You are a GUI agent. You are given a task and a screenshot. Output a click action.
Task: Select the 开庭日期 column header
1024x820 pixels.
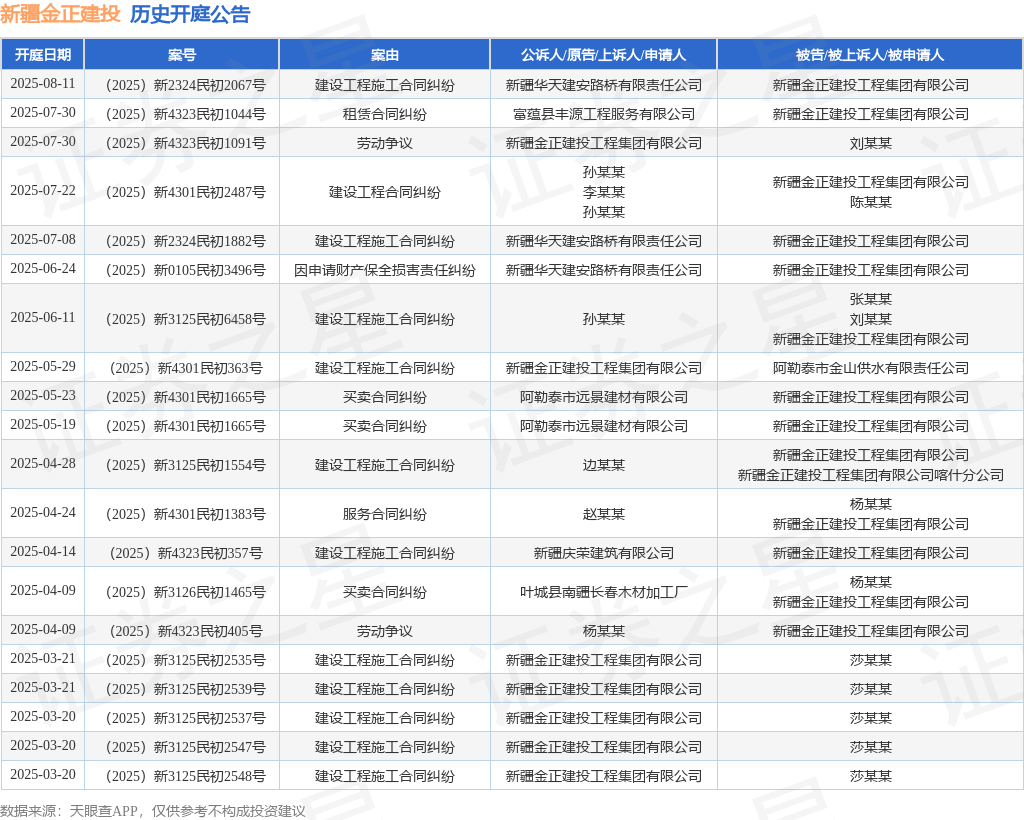[x=42, y=55]
